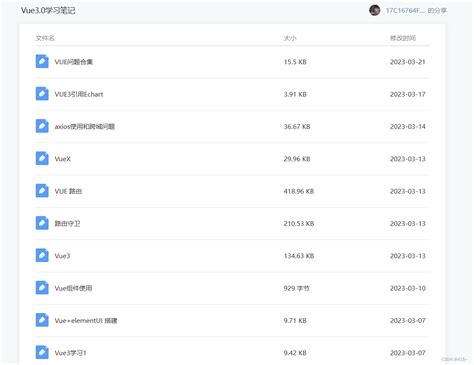Open the VUE问题合集 note
This screenshot has width=474, height=365.
pos(74,62)
